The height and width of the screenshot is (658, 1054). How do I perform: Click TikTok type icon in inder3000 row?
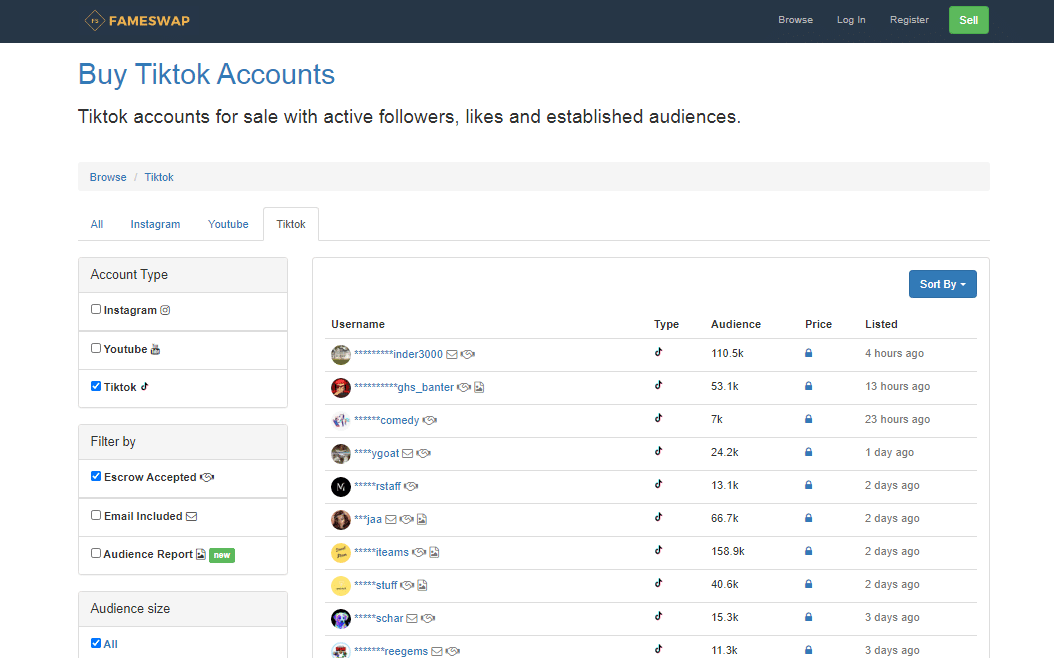tap(659, 352)
